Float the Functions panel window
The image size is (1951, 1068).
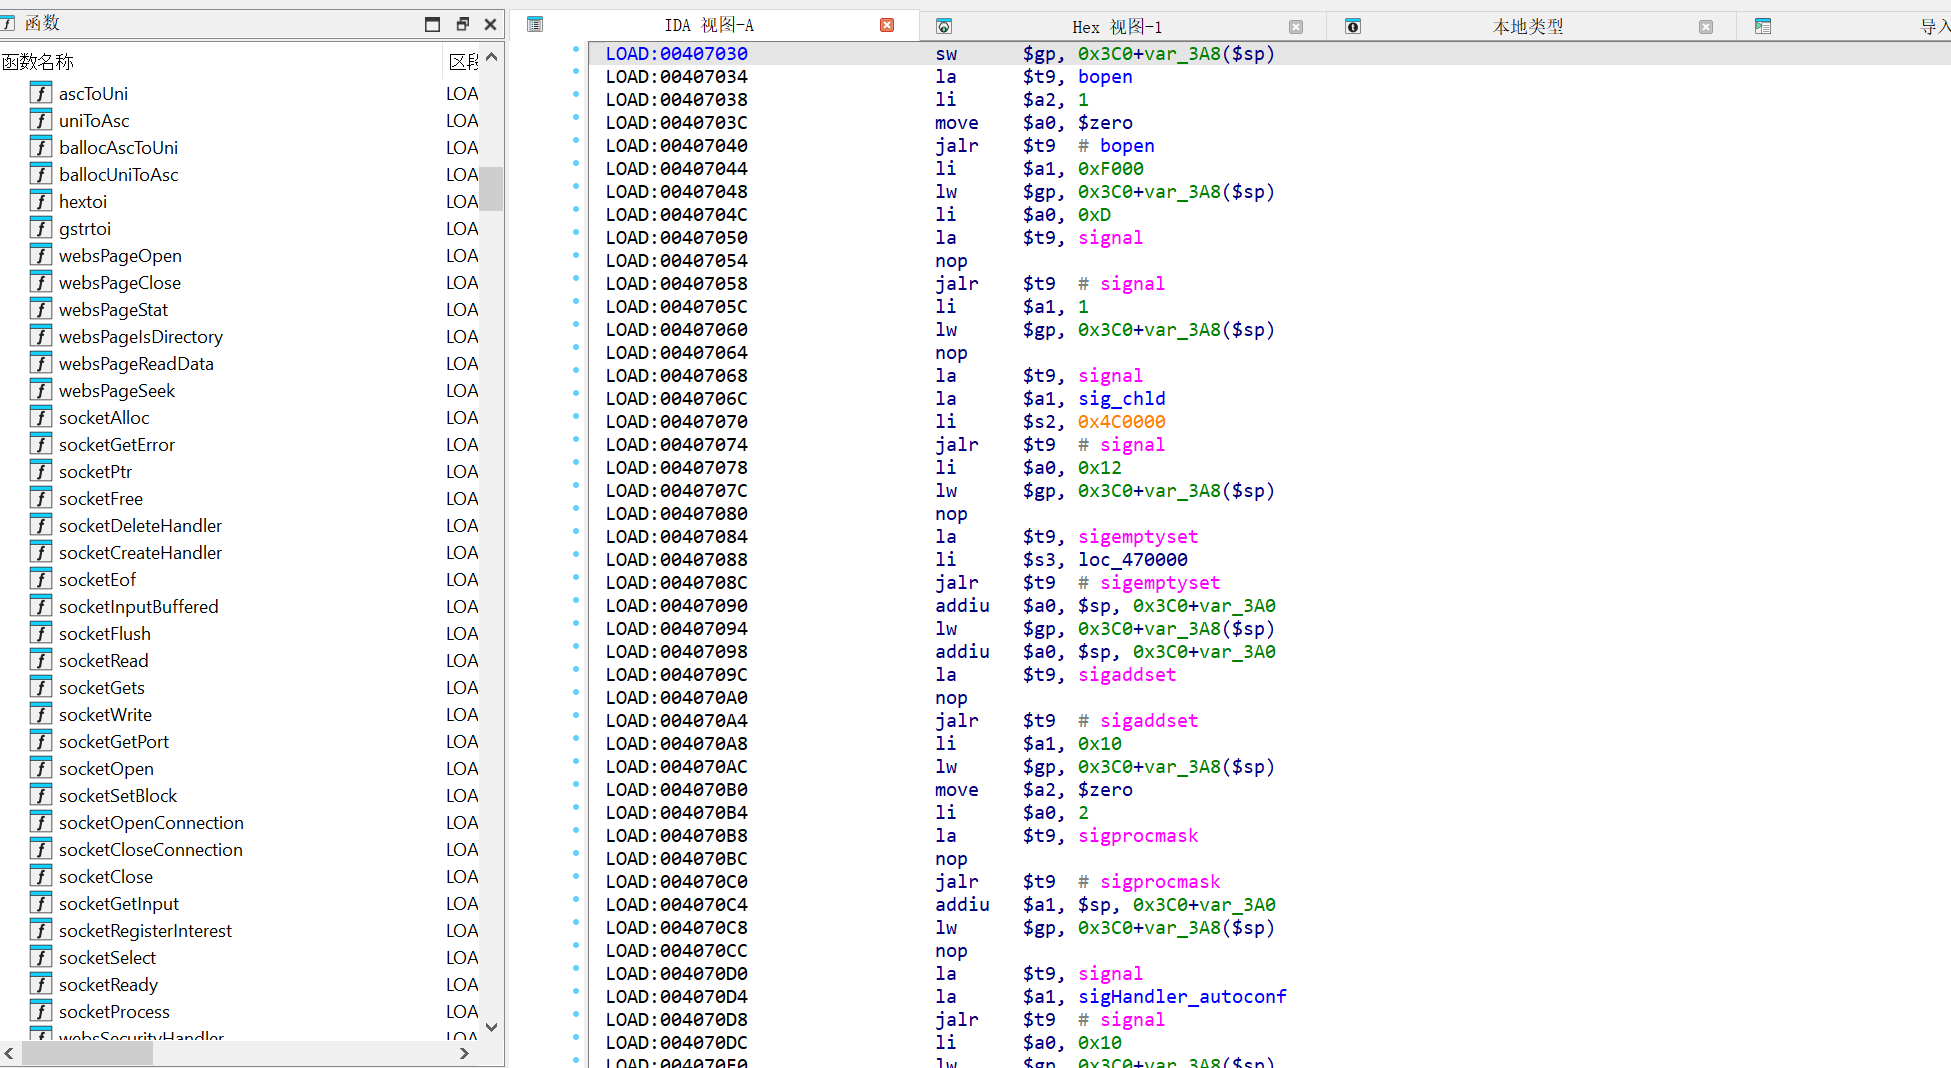pyautogui.click(x=462, y=24)
